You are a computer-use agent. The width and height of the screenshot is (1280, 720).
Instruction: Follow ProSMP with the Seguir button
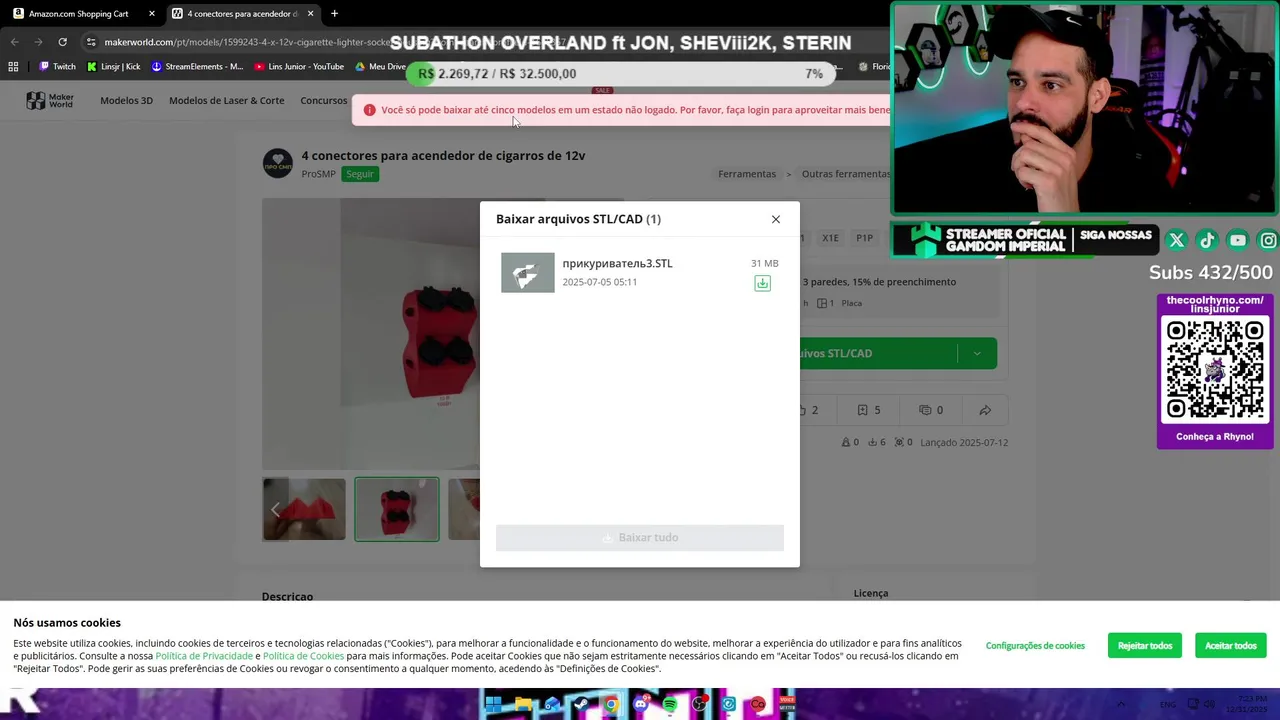tap(360, 174)
